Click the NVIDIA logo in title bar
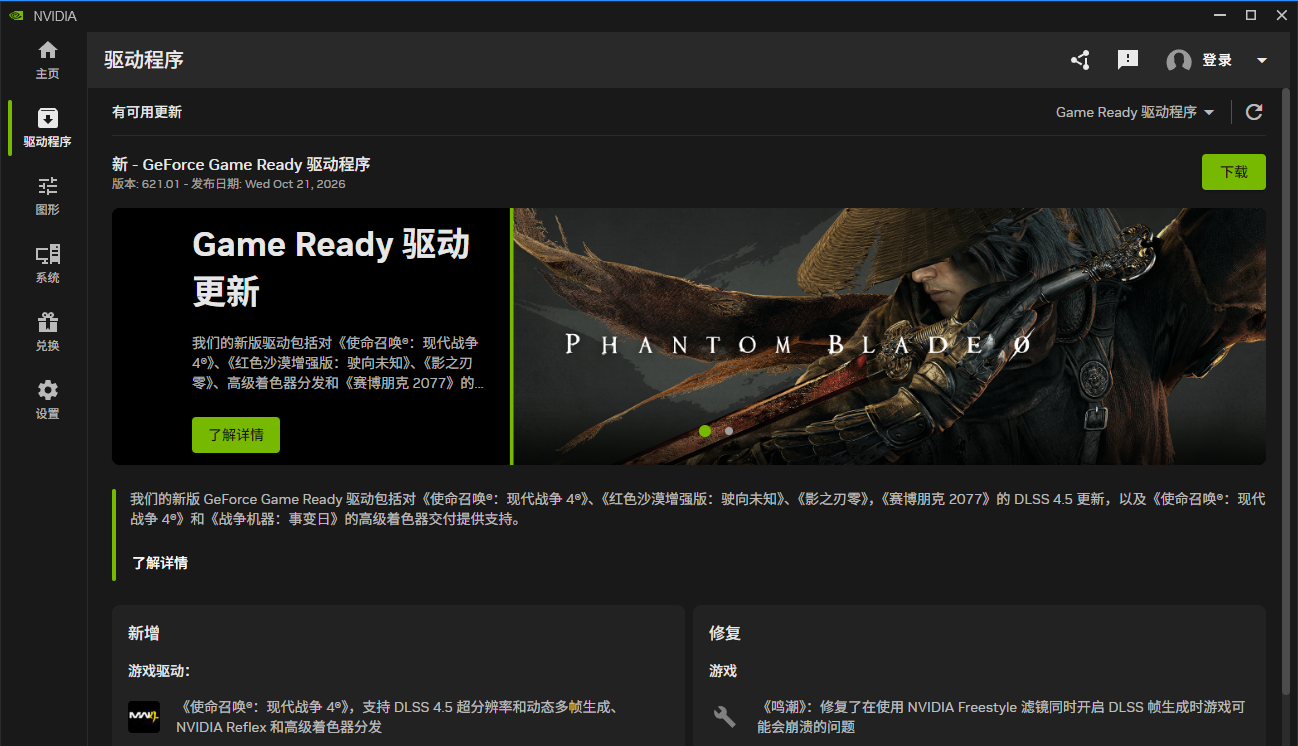 coord(16,16)
